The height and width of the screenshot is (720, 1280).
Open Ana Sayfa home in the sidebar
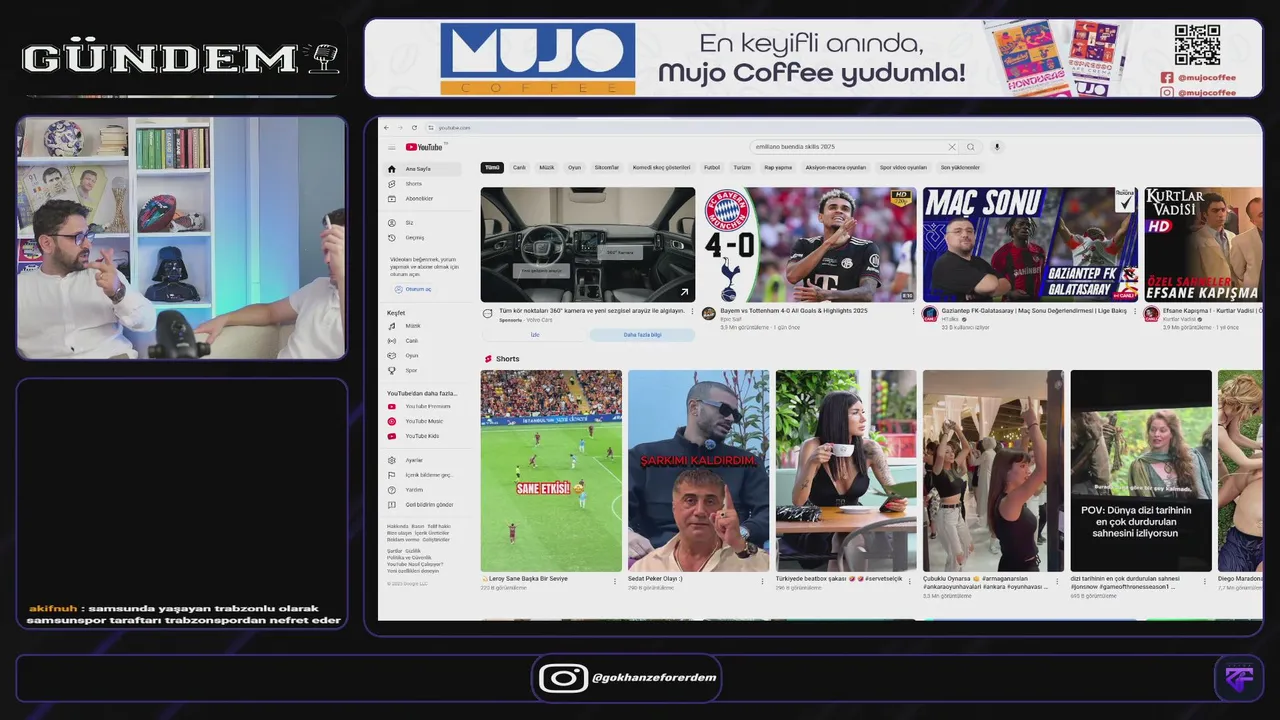coord(424,169)
